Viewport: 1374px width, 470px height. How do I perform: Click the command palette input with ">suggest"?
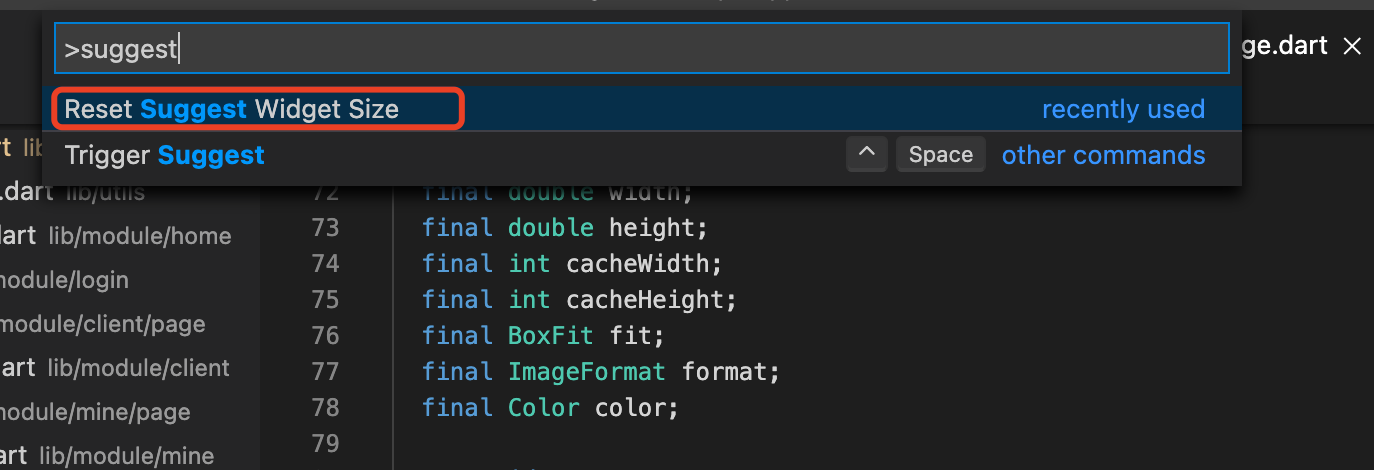point(640,48)
